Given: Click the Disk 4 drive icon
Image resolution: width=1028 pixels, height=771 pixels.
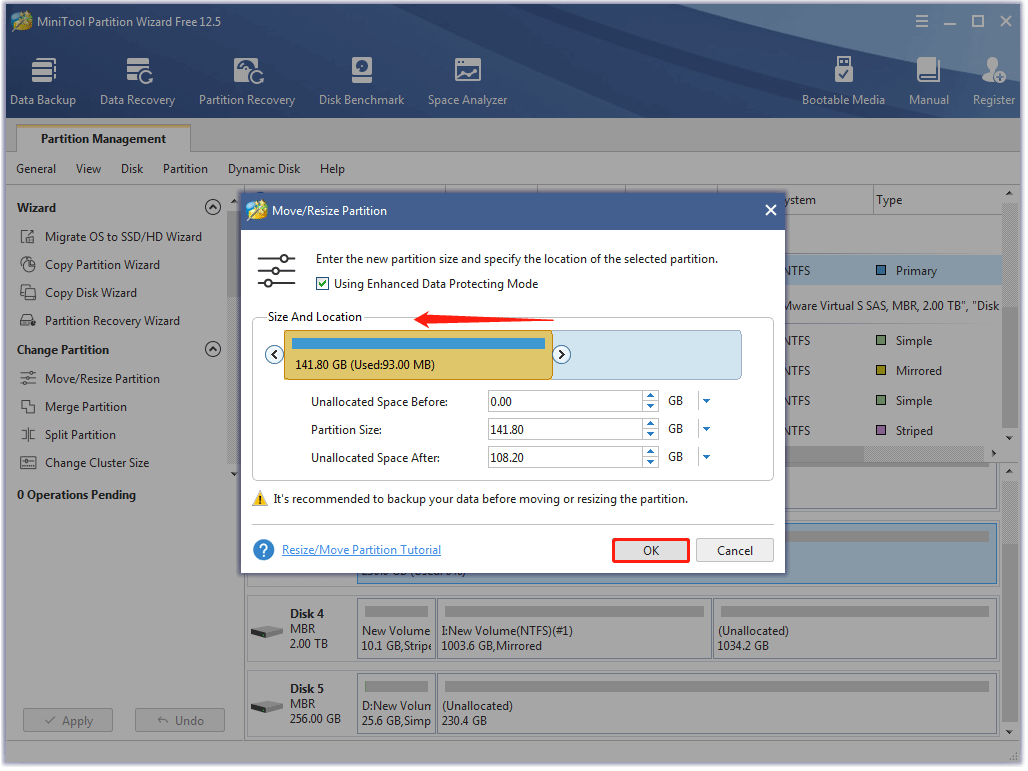Looking at the screenshot, I should (x=267, y=632).
